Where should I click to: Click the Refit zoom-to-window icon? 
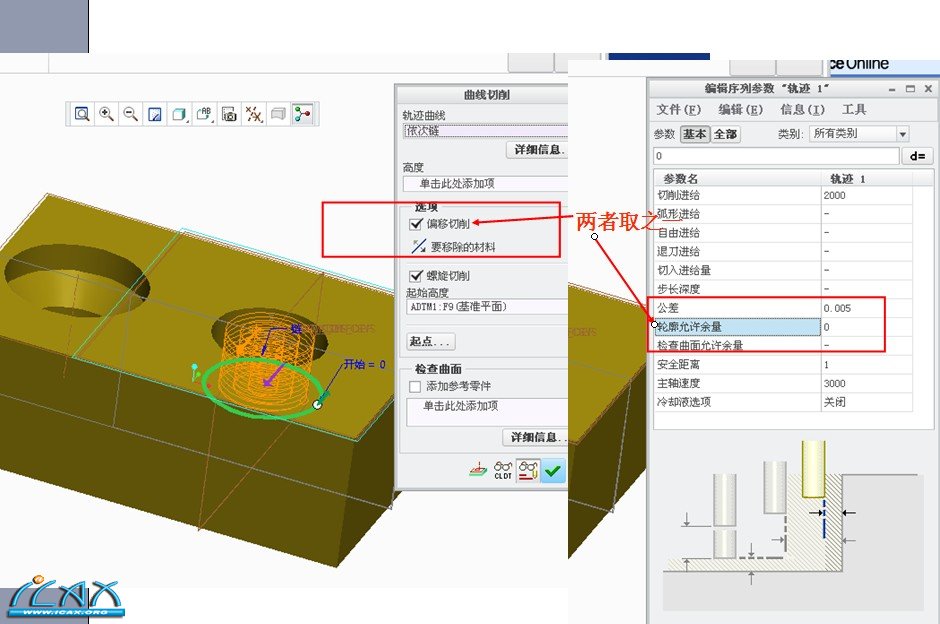[82, 114]
